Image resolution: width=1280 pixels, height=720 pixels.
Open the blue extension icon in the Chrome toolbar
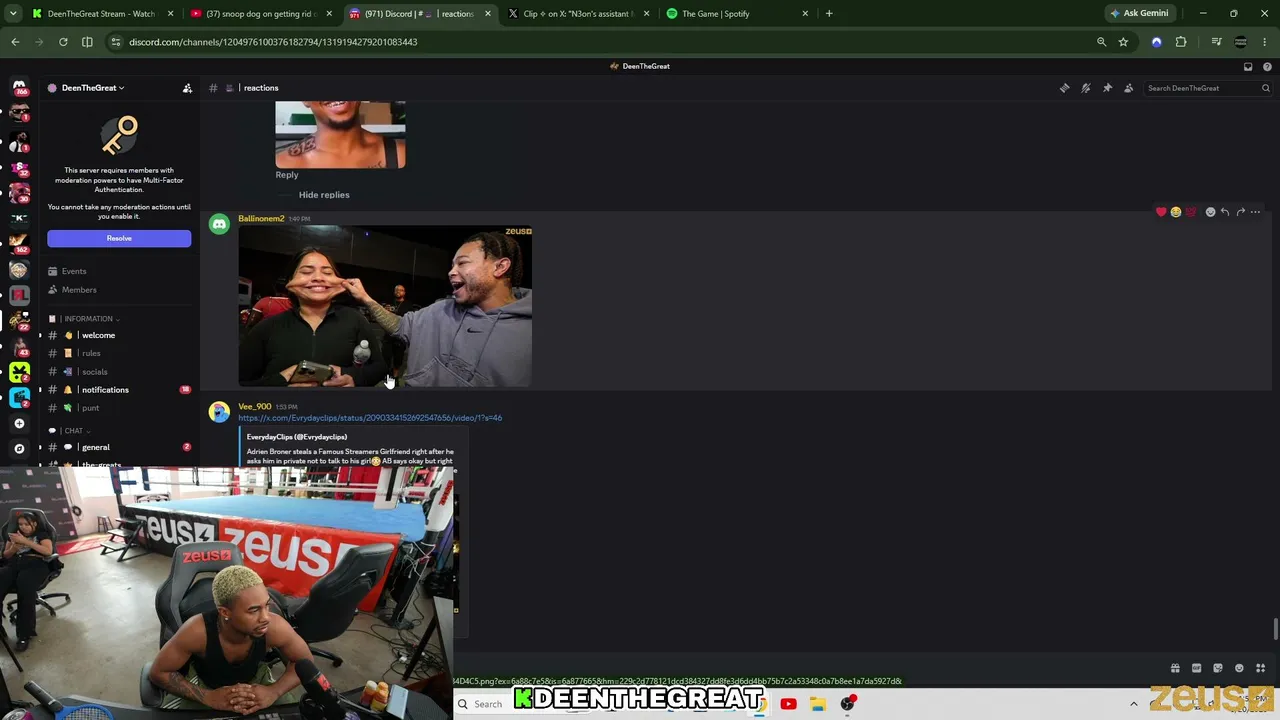point(1157,42)
